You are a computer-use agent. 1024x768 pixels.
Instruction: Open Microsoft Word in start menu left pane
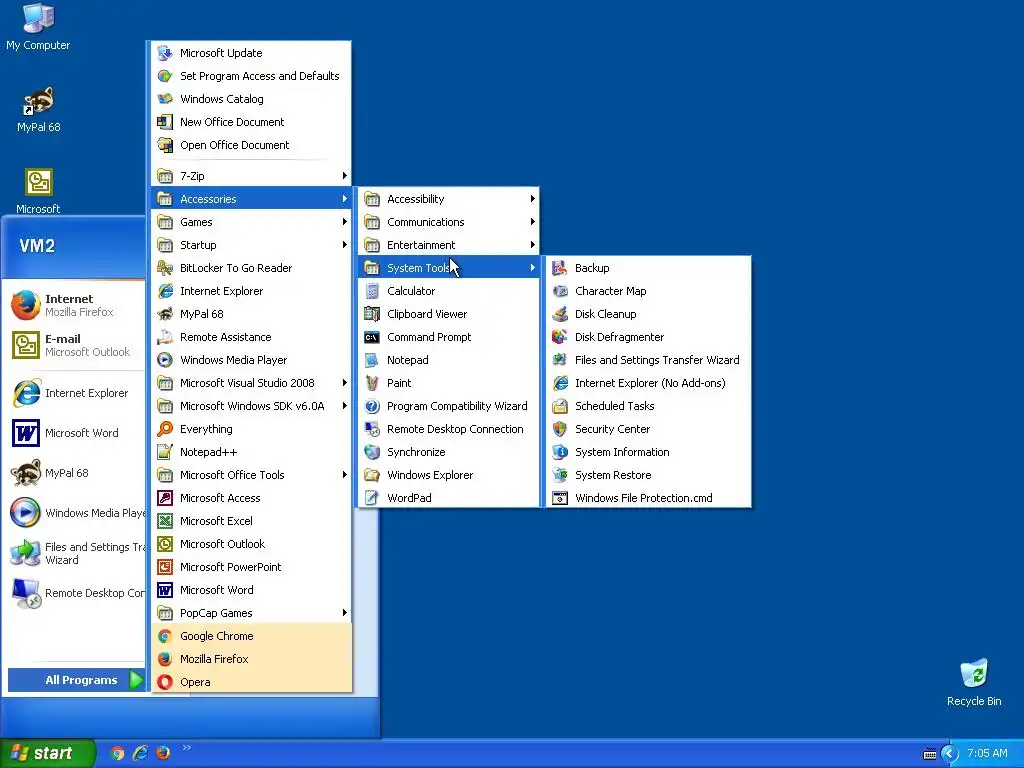point(74,433)
